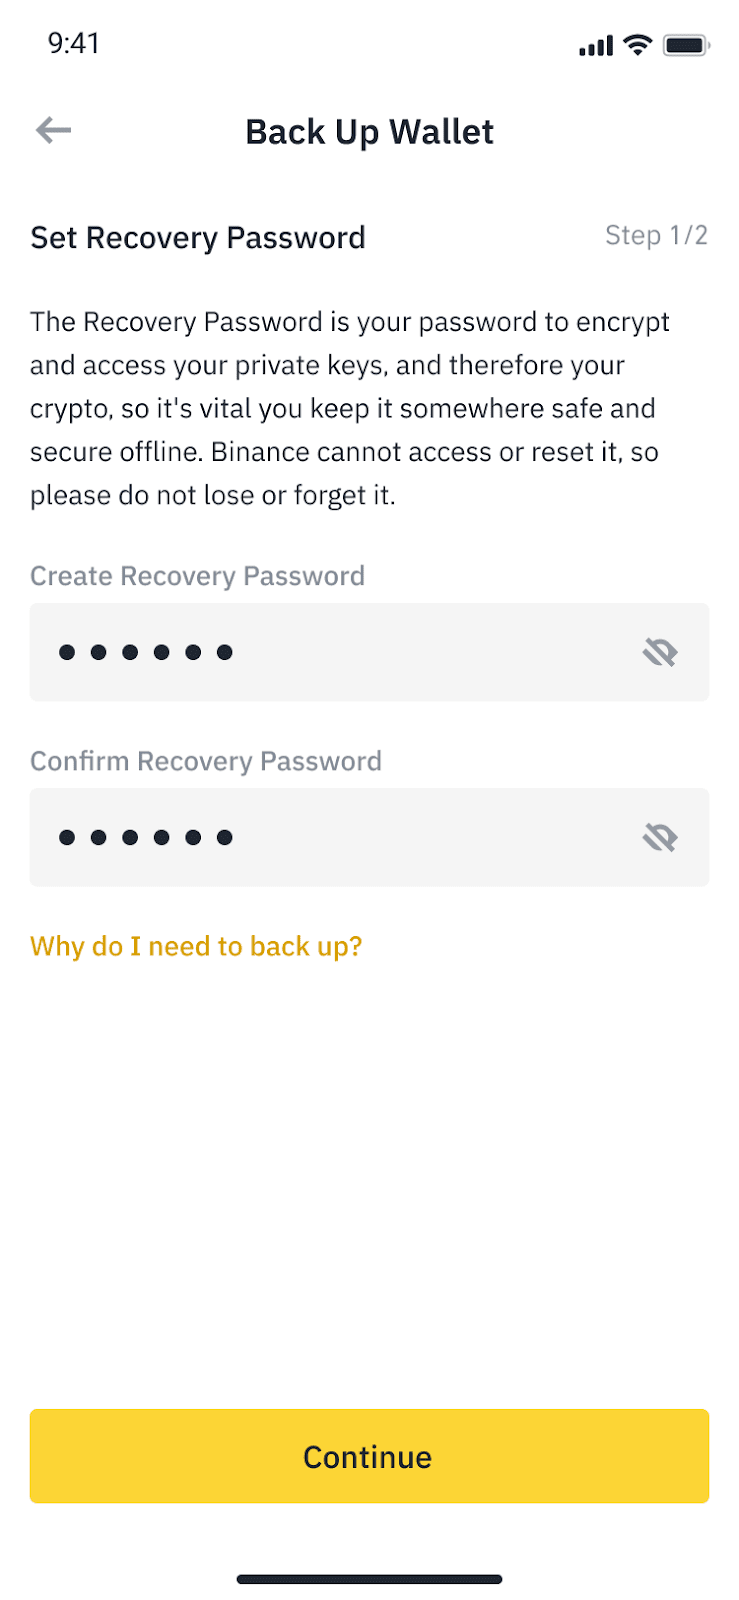Click the cellular signal strength icon
The width and height of the screenshot is (739, 1600).
[x=596, y=45]
